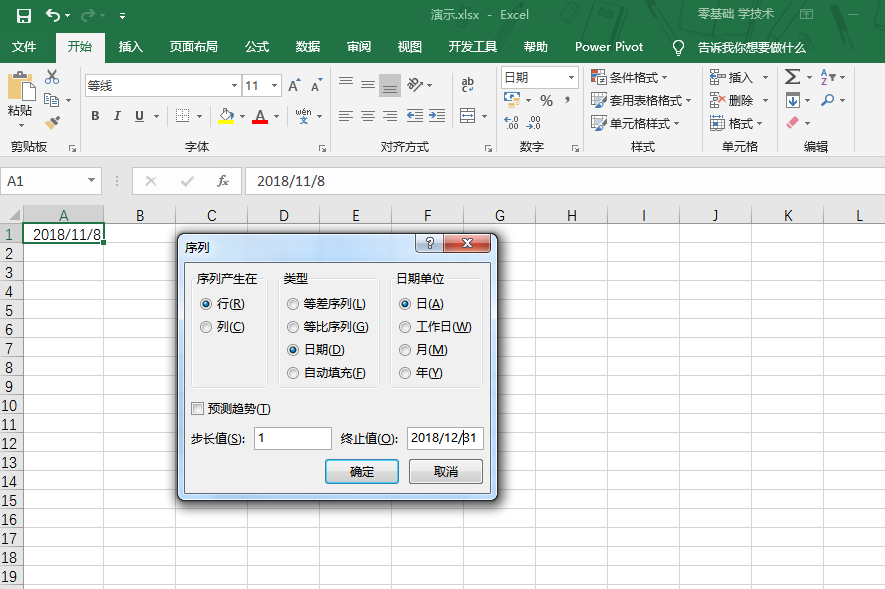Toggle bold formatting
This screenshot has width=885, height=589.
click(95, 116)
